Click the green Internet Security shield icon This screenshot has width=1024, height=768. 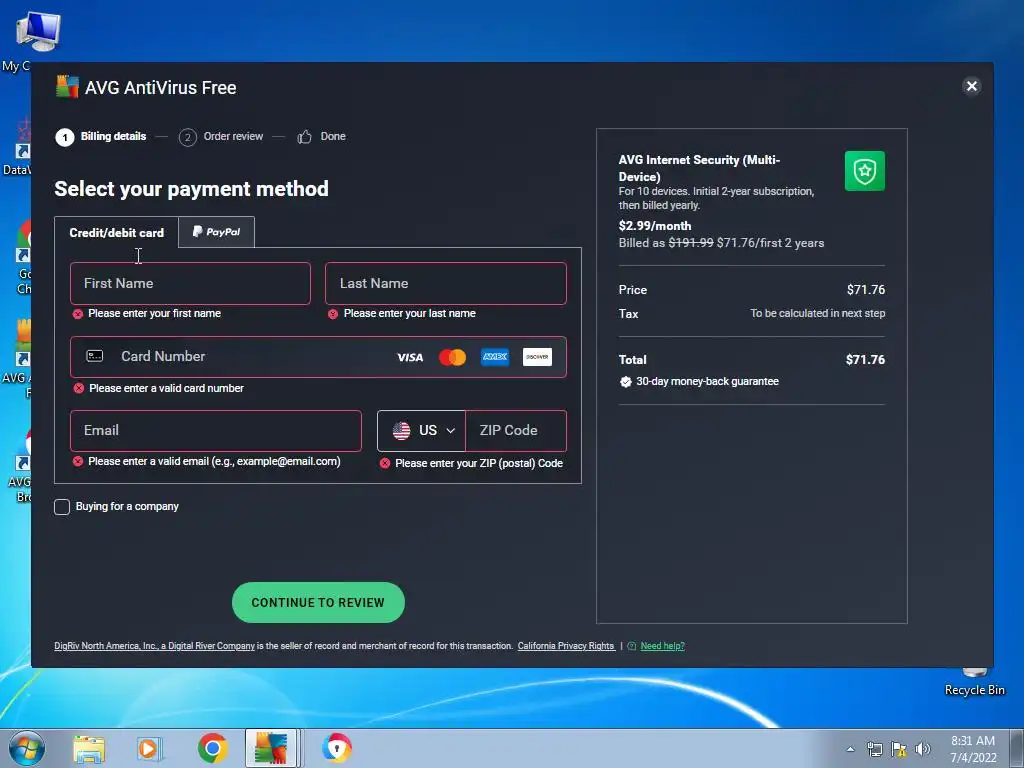click(865, 171)
